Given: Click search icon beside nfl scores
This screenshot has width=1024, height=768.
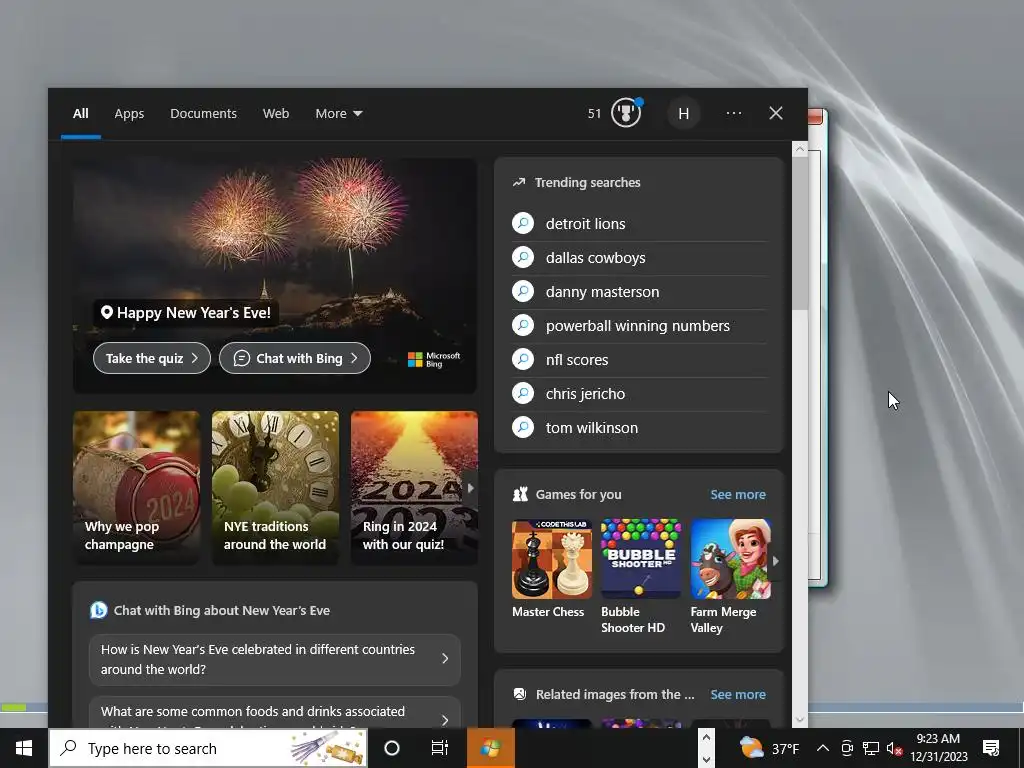Looking at the screenshot, I should pyautogui.click(x=523, y=359).
